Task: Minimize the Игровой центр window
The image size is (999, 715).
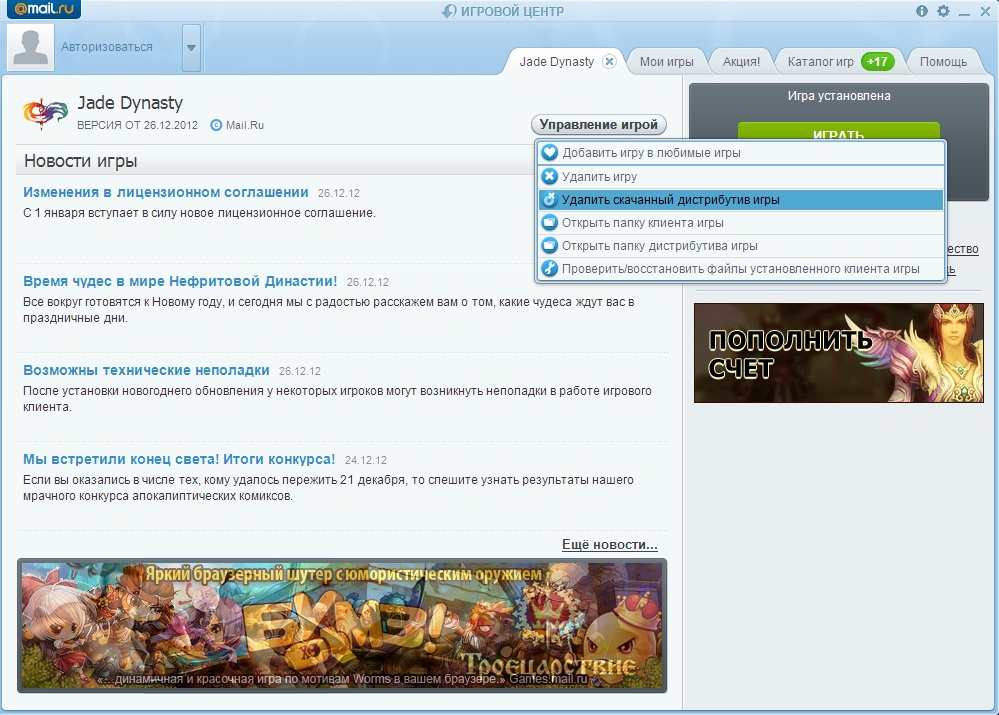Action: click(x=965, y=12)
